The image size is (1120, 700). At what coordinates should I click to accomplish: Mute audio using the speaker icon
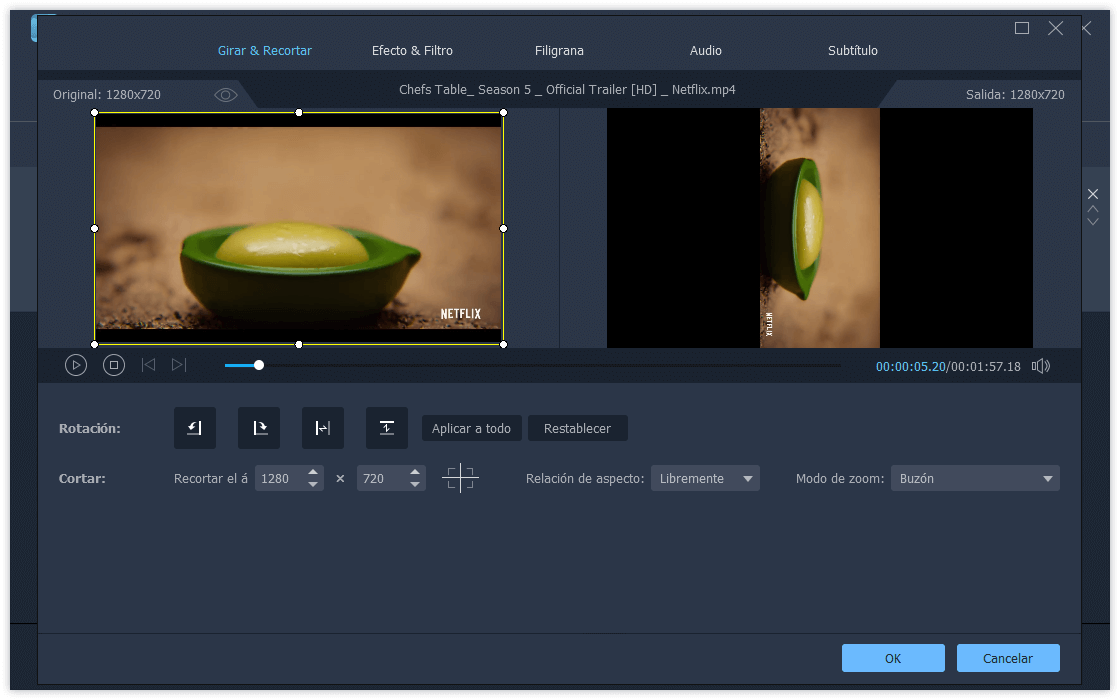pyautogui.click(x=1041, y=366)
